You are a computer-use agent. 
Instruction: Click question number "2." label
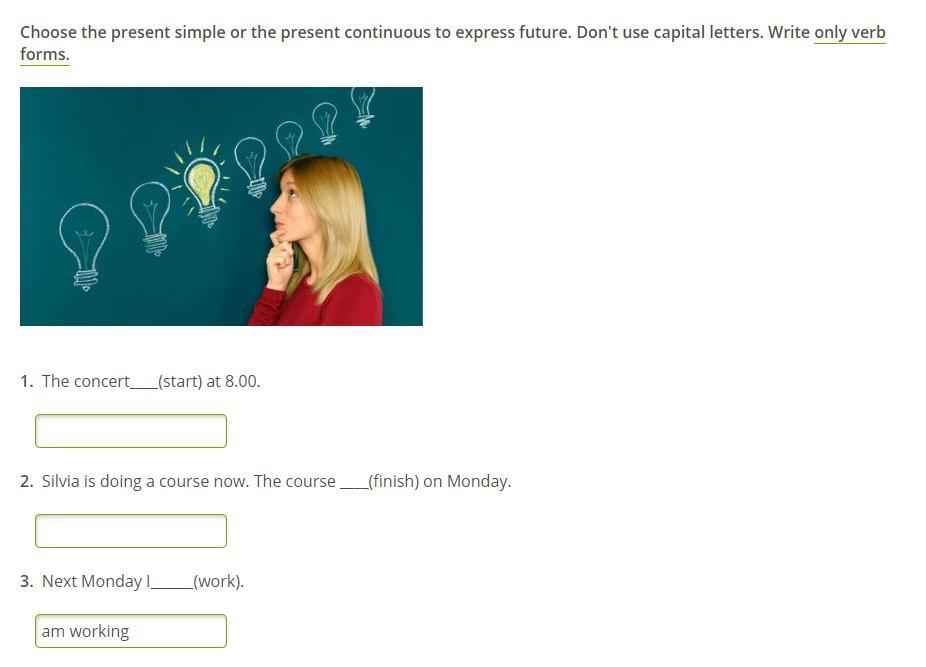click(27, 481)
